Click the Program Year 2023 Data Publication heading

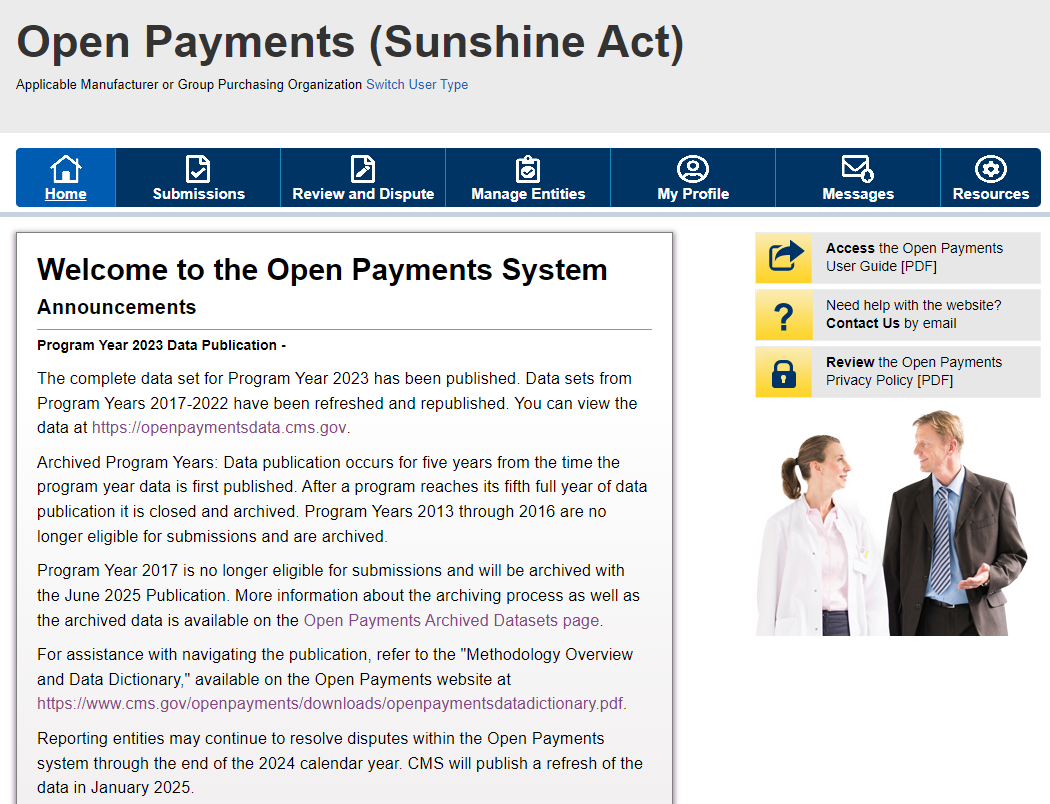pyautogui.click(x=161, y=345)
